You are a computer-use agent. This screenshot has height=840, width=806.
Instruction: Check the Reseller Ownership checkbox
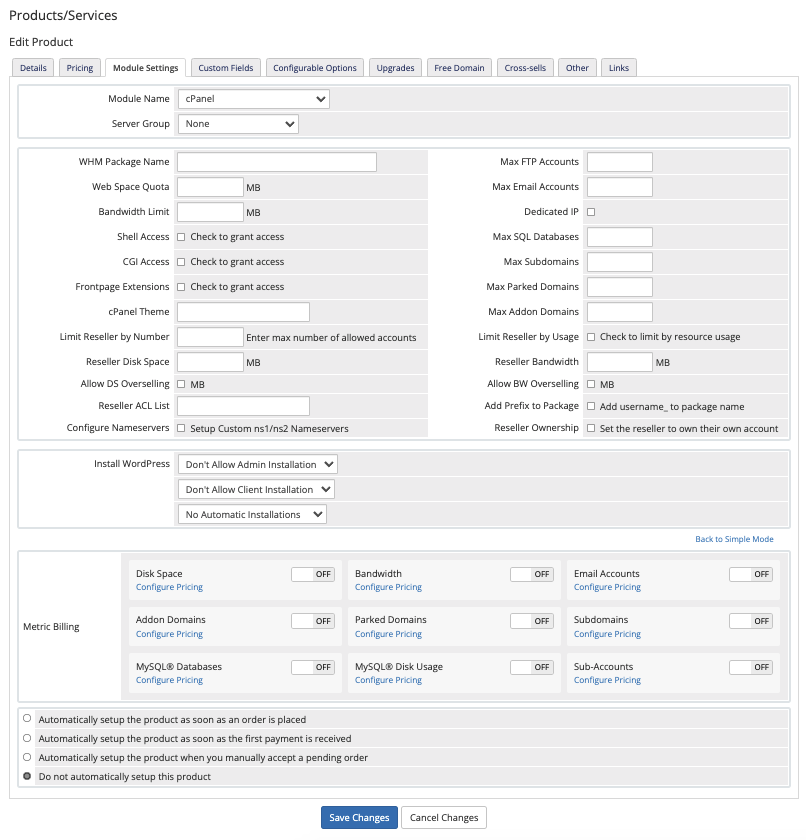tap(591, 428)
